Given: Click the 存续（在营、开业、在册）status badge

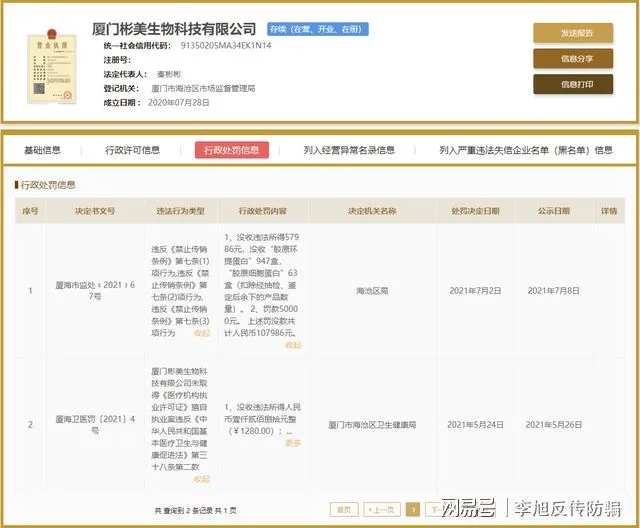Looking at the screenshot, I should 318,29.
